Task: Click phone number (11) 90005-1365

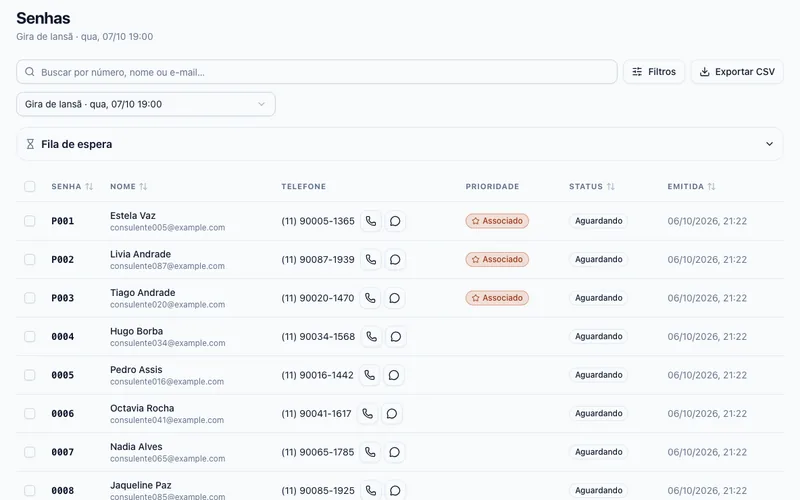Action: click(318, 221)
